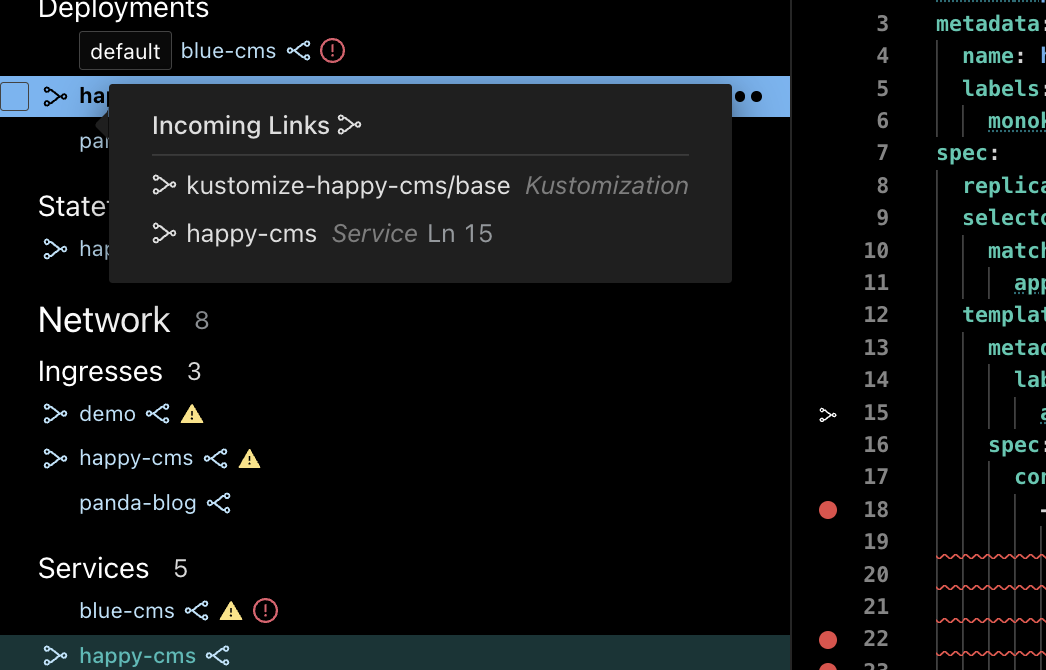The width and height of the screenshot is (1046, 670).
Task: Click the outgoing links icon of happy-cms service
Action: [x=218, y=656]
